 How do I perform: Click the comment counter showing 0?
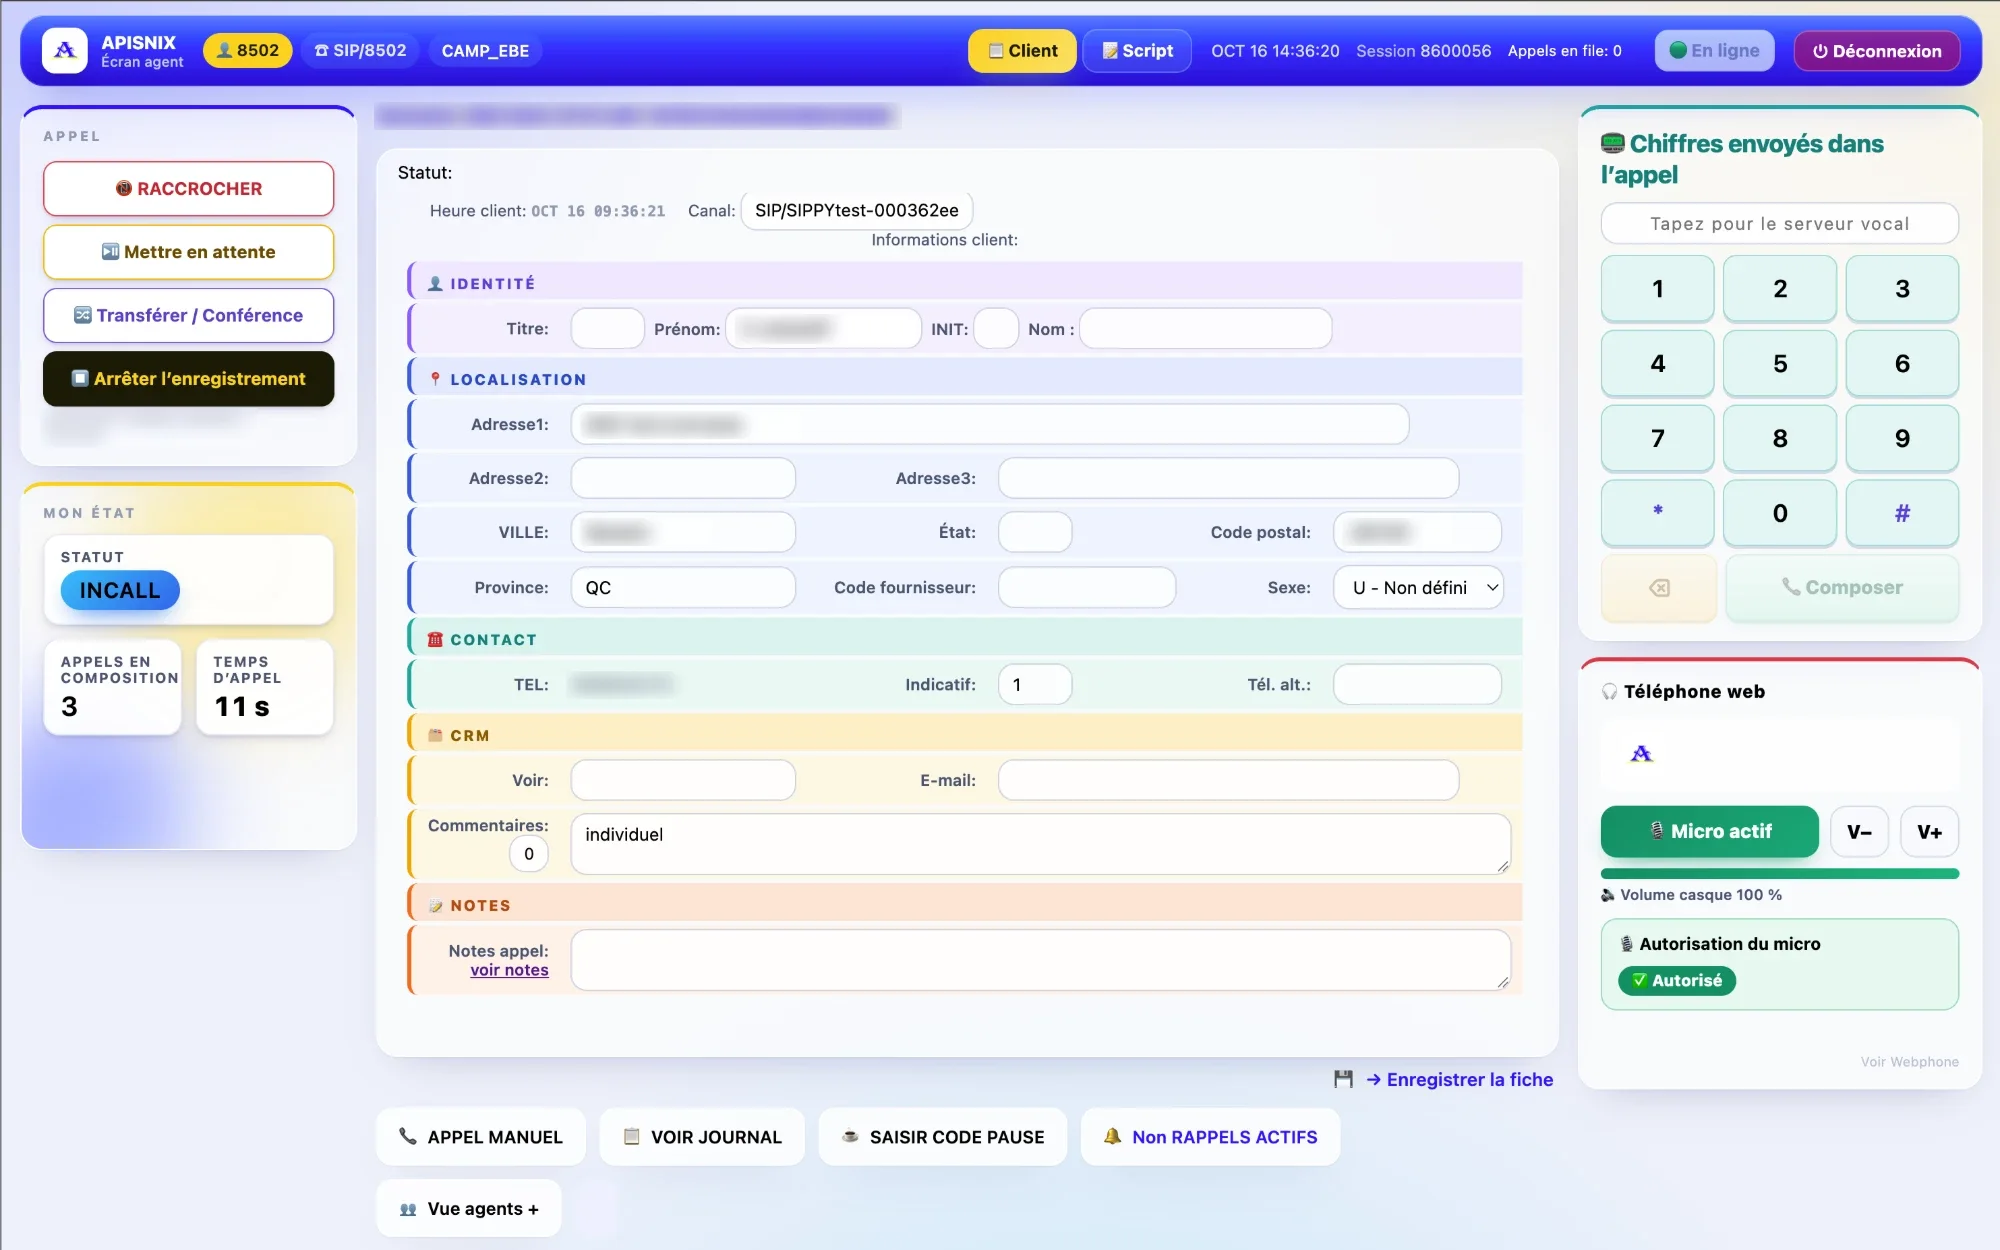[x=528, y=853]
